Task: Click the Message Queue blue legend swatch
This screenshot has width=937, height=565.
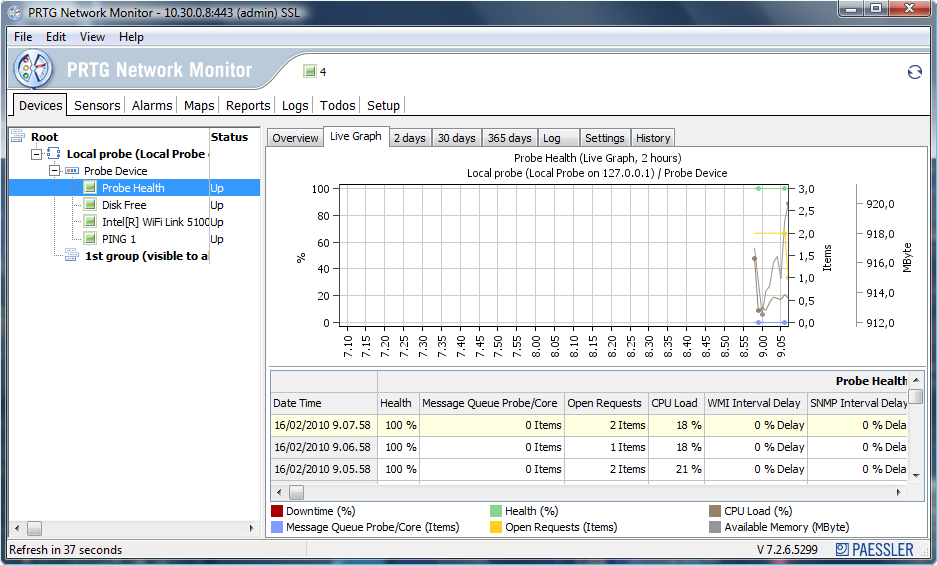Action: point(277,527)
